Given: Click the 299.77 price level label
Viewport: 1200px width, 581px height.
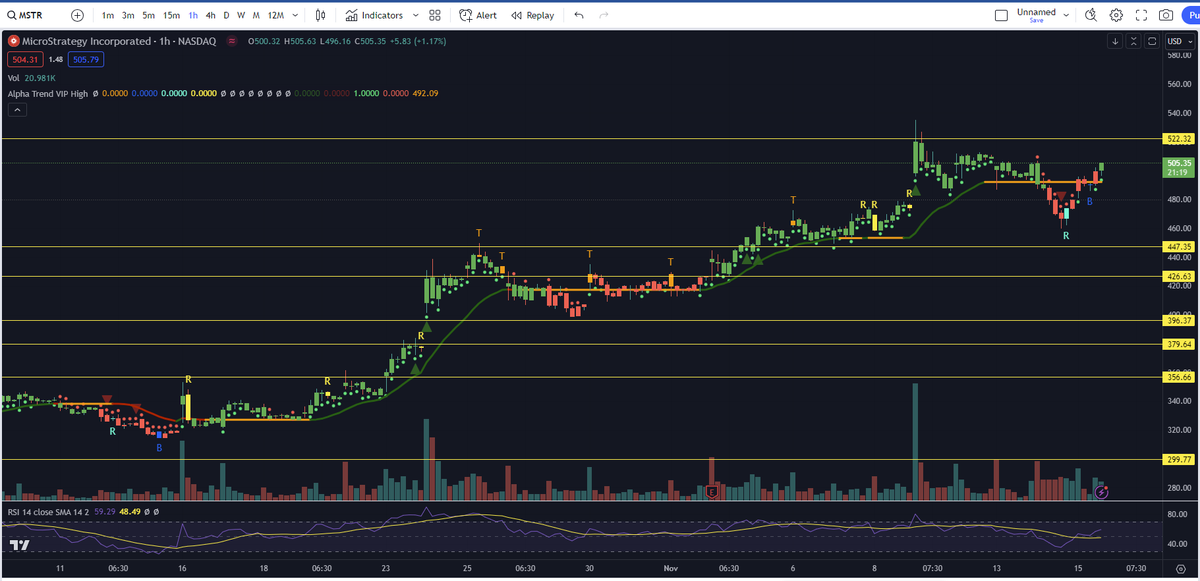Looking at the screenshot, I should coord(1179,460).
